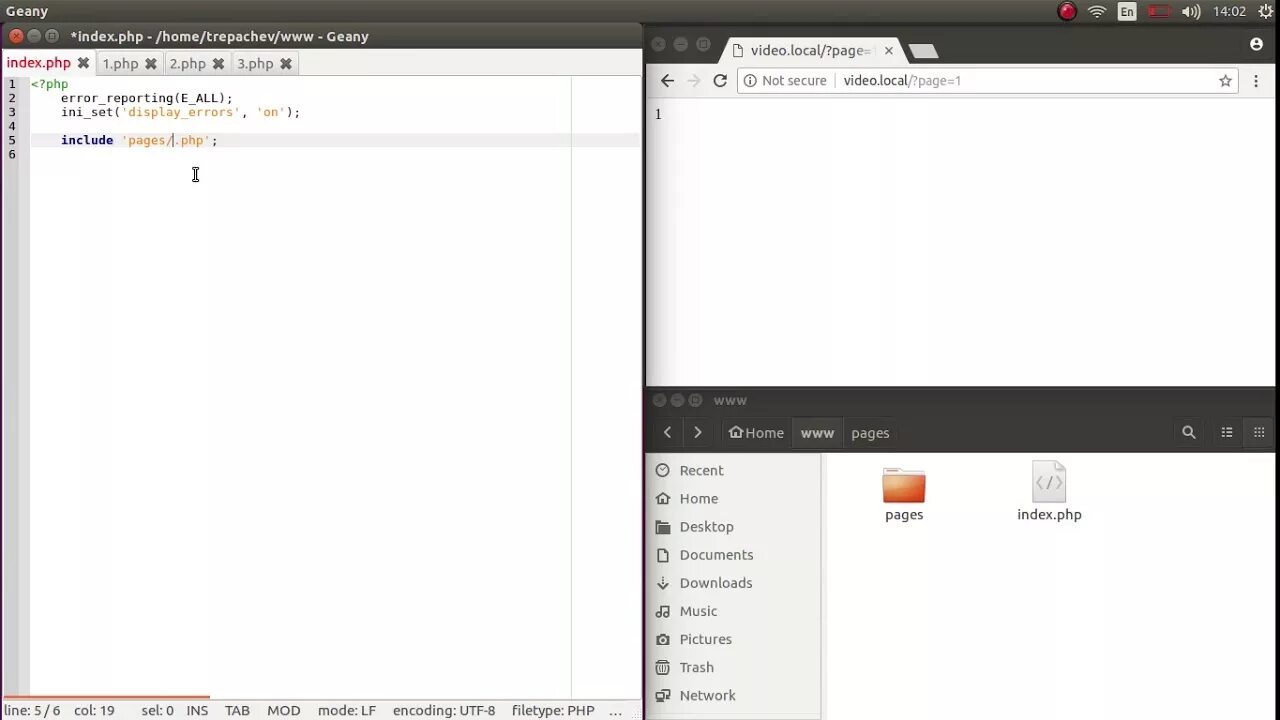Viewport: 1280px width, 720px height.
Task: Close the 2.php tab
Action: [x=218, y=63]
